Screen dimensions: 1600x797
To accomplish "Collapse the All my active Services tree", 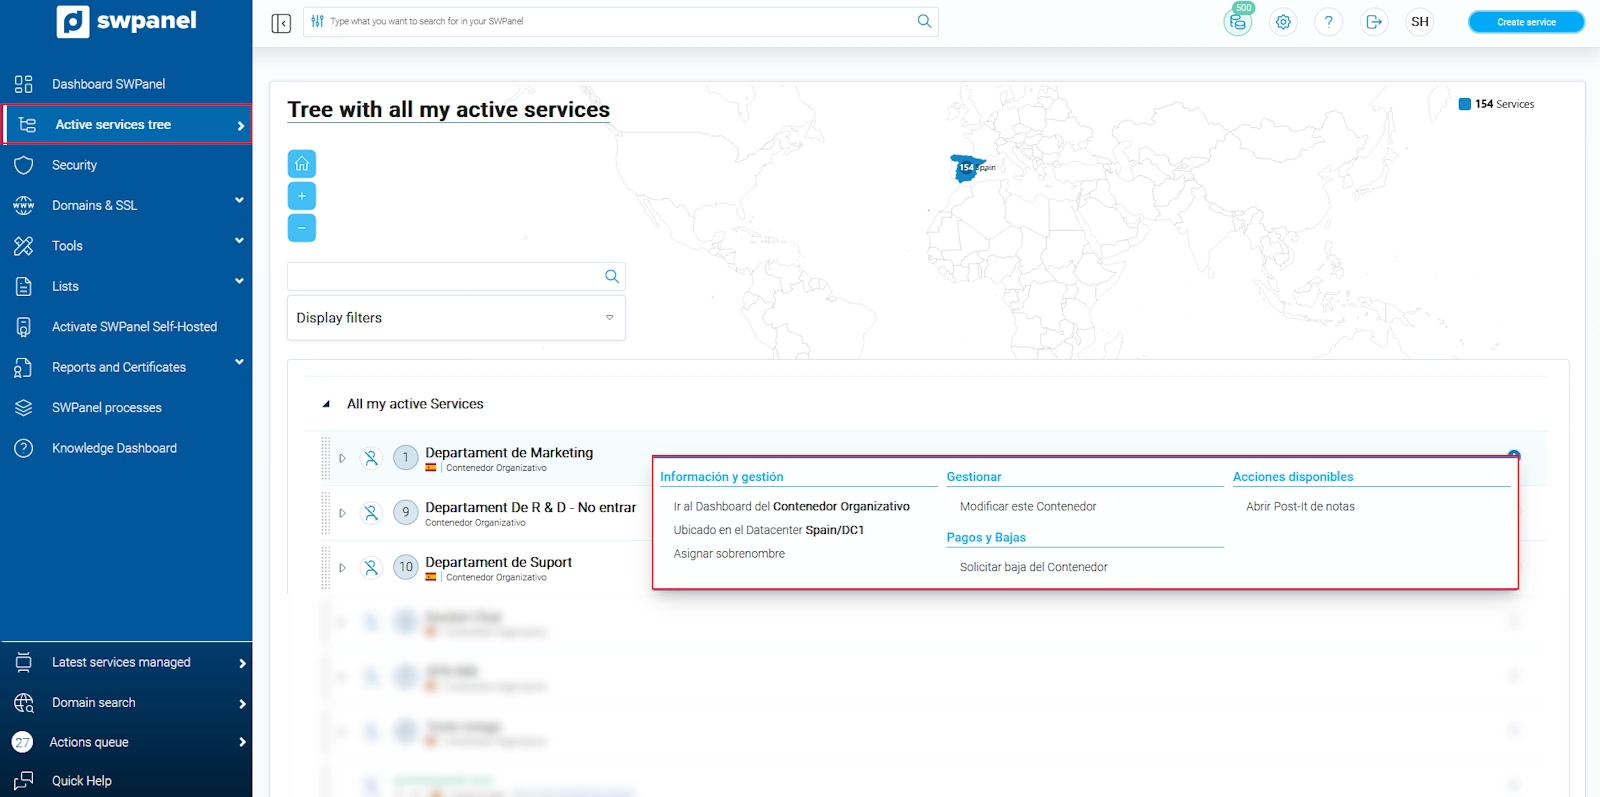I will click(x=326, y=405).
